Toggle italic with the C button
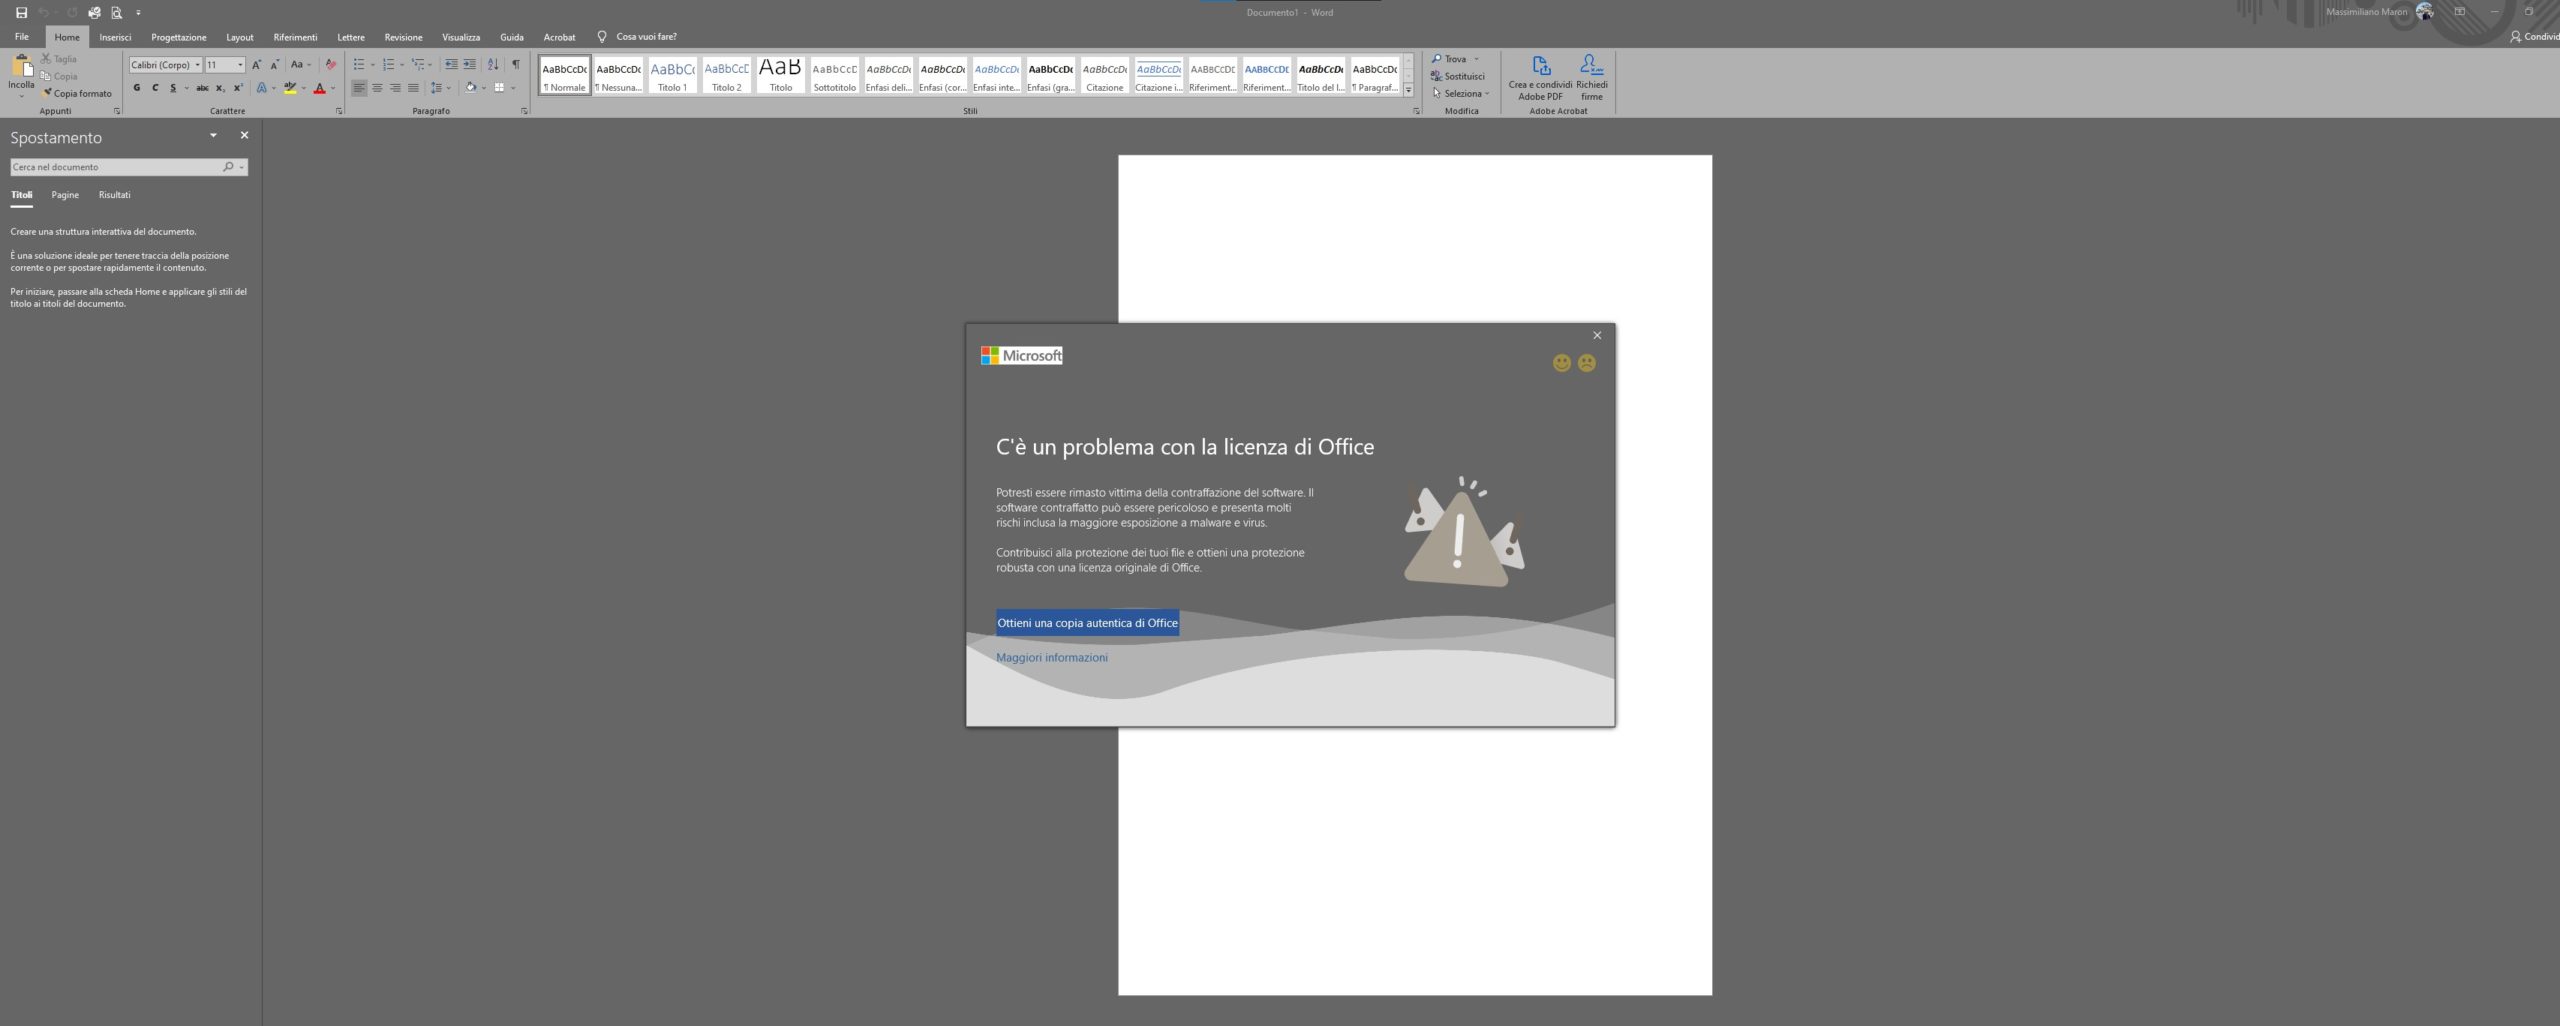 tap(155, 88)
